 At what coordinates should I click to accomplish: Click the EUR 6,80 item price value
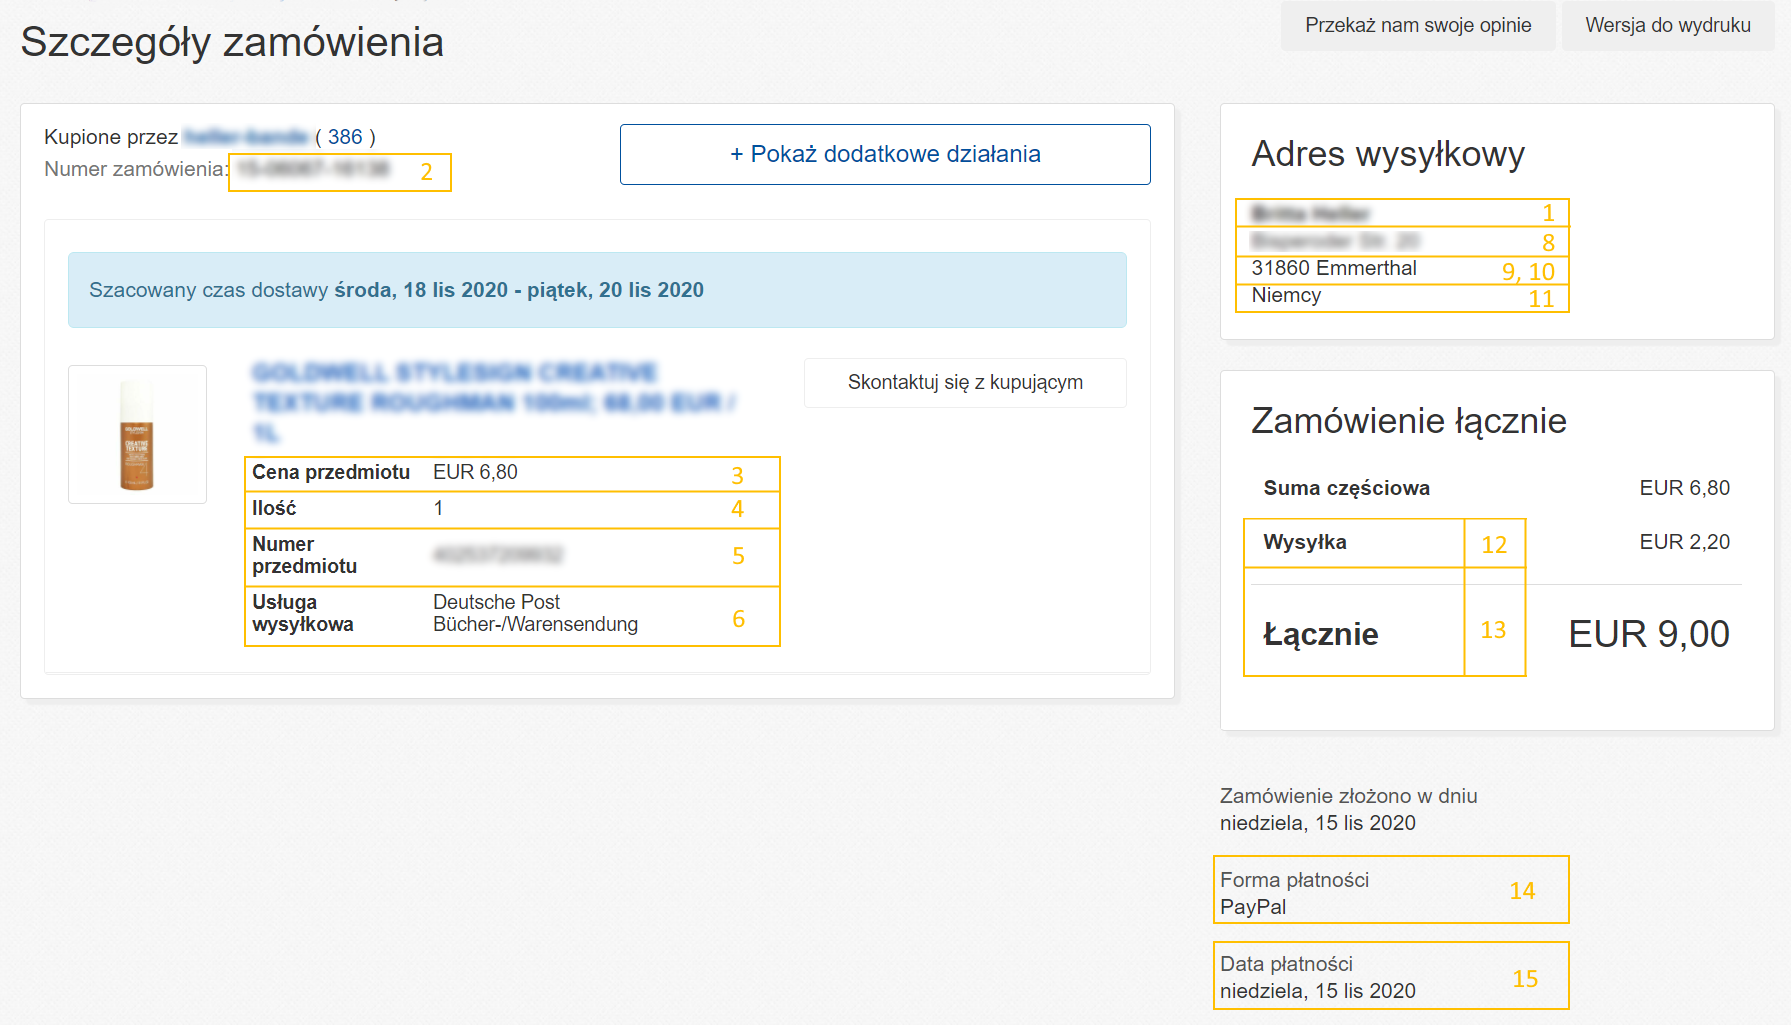tap(475, 472)
